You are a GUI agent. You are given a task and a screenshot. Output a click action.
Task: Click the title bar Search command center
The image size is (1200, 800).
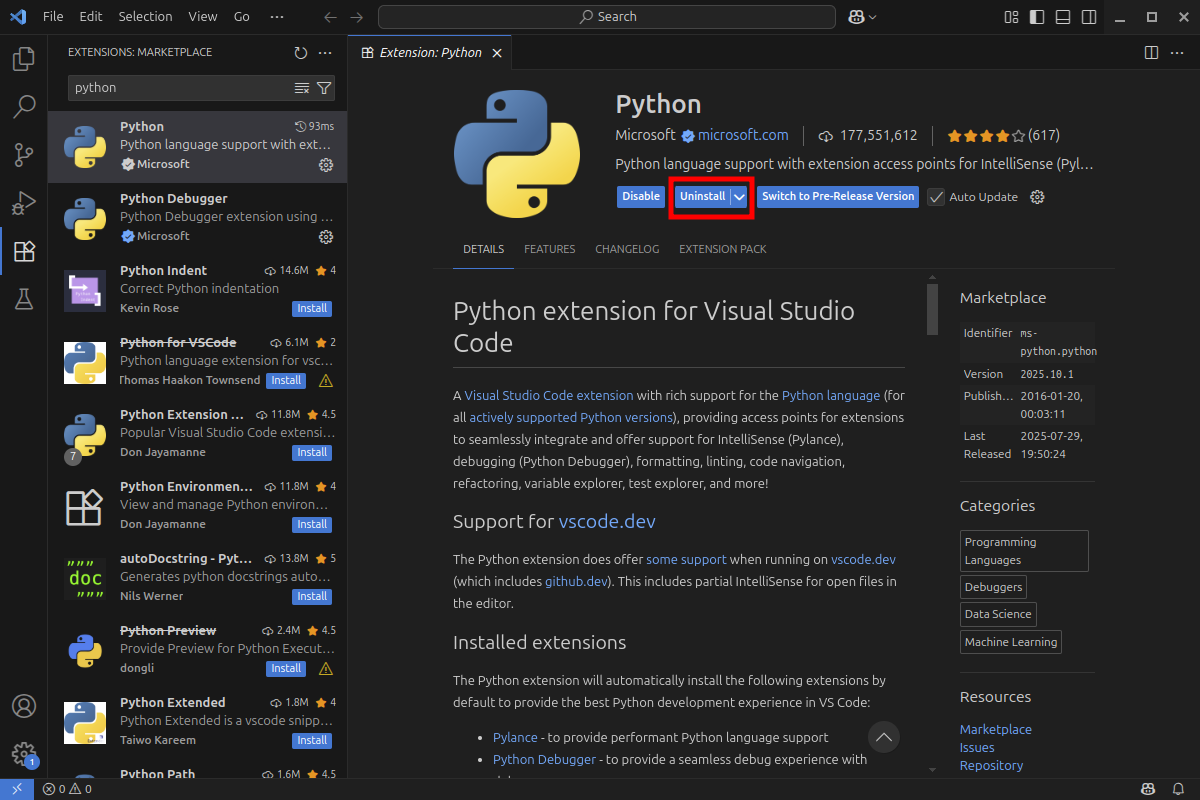(608, 17)
